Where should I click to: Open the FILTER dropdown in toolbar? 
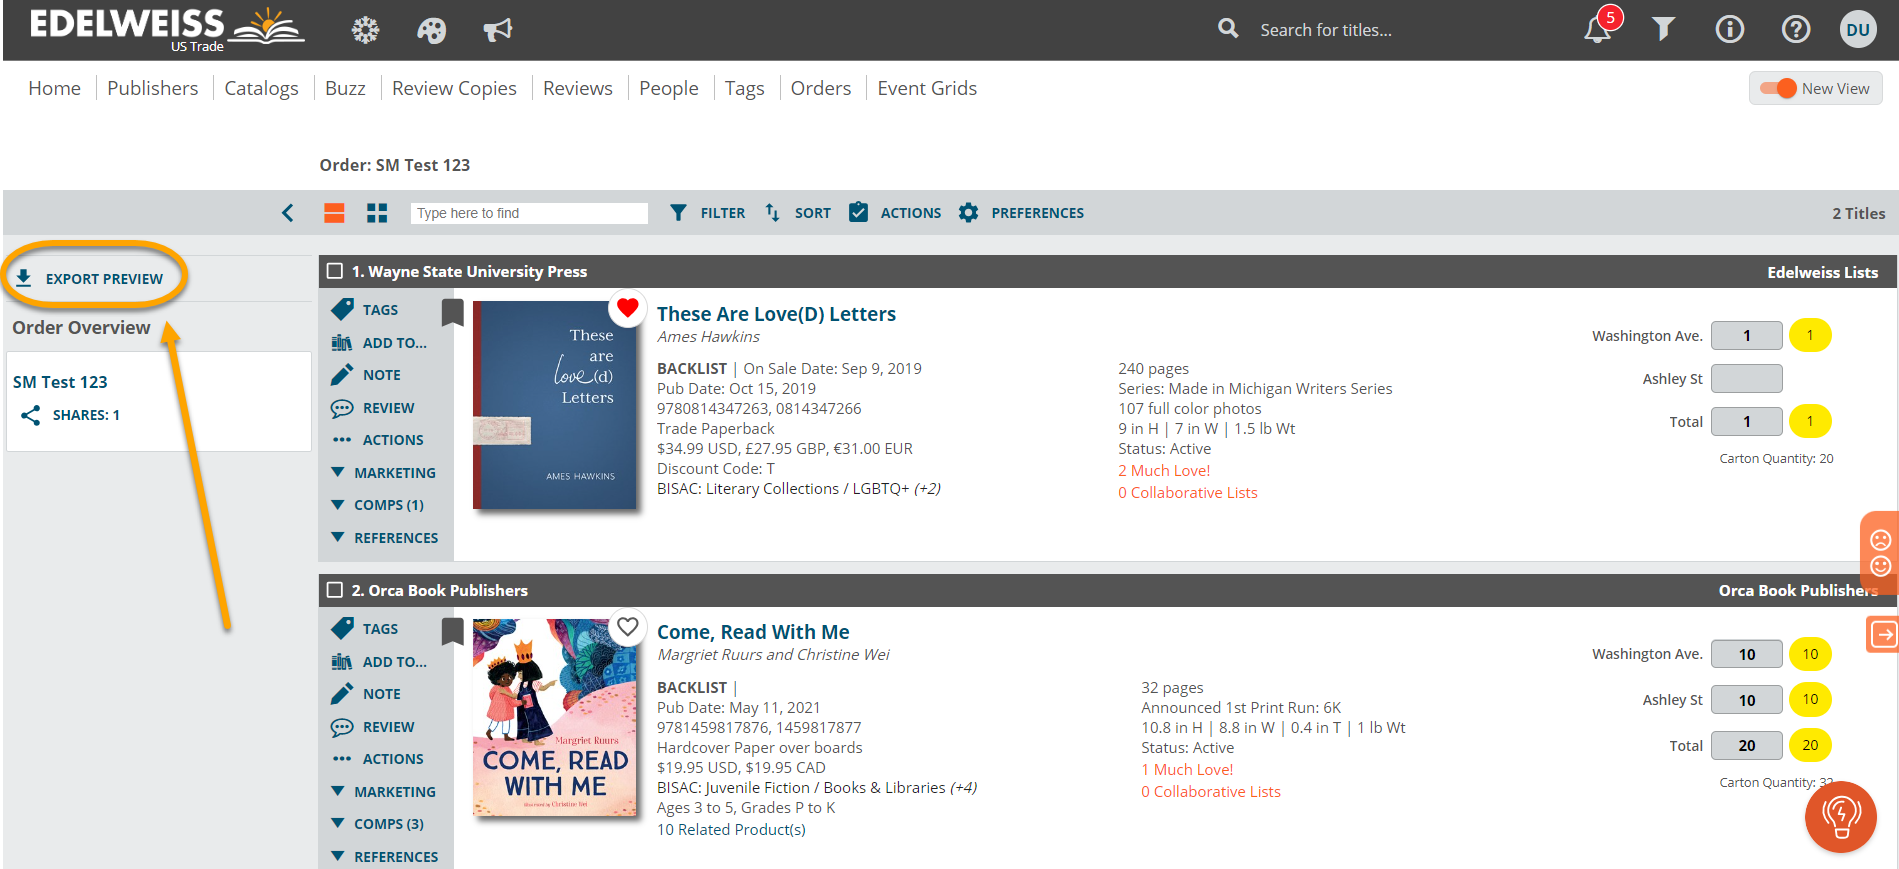point(707,213)
